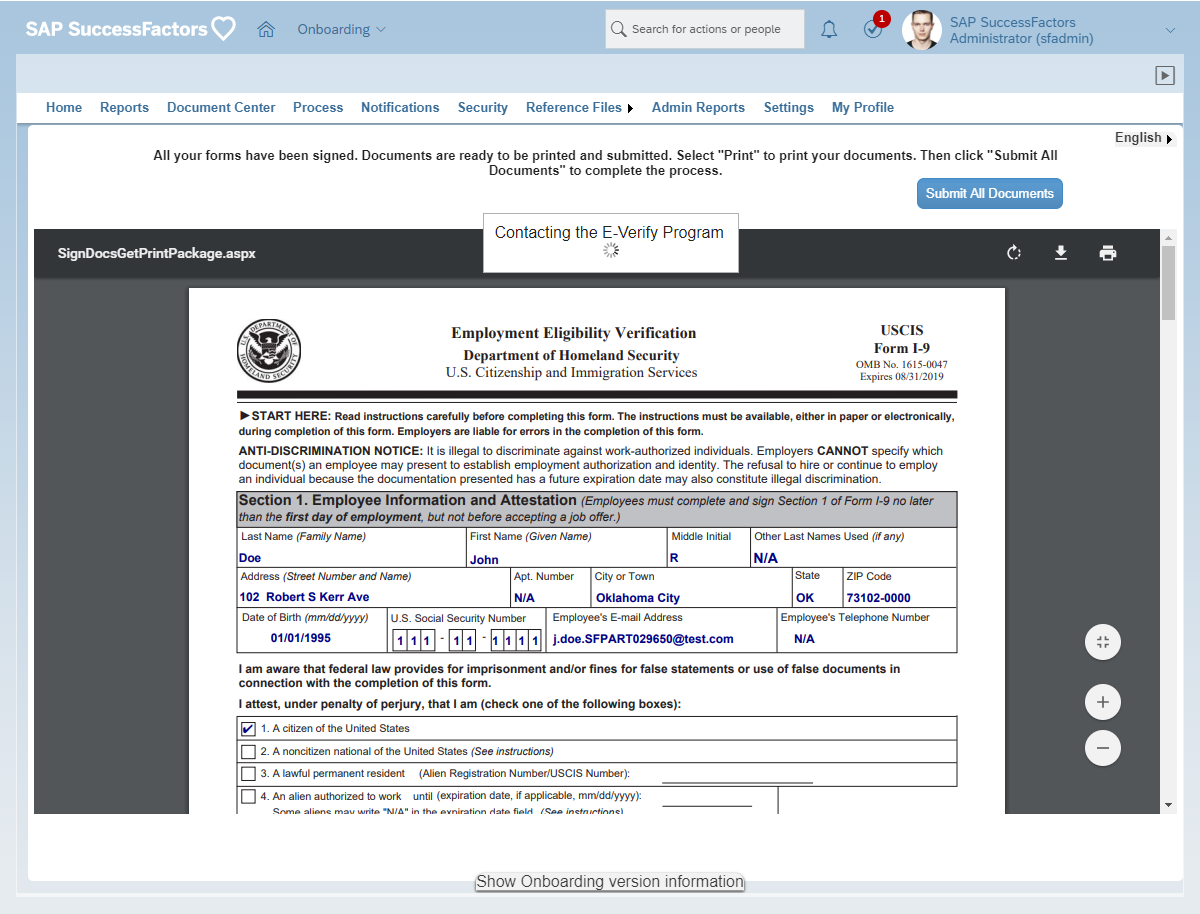
Task: Zoom in on the PDF
Action: click(x=1103, y=702)
